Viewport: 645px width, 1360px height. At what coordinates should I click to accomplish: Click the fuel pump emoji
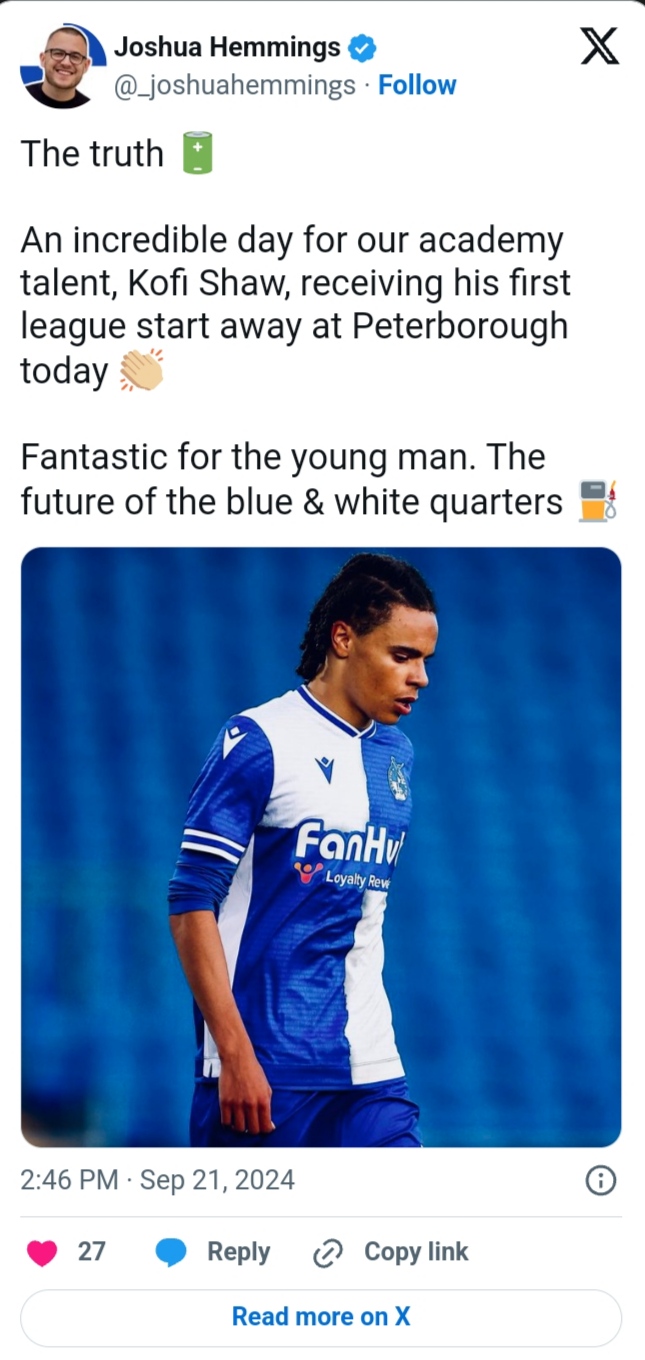click(597, 501)
